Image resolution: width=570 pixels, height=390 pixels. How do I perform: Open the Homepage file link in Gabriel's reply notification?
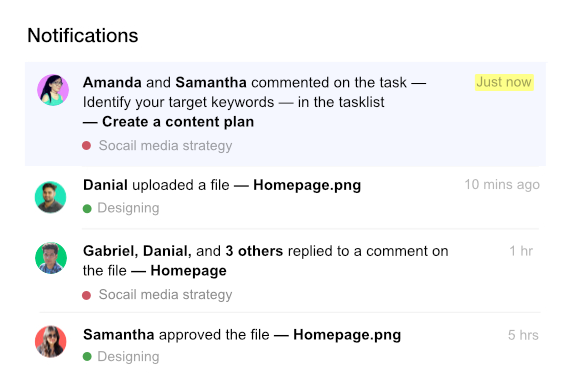[x=188, y=271]
